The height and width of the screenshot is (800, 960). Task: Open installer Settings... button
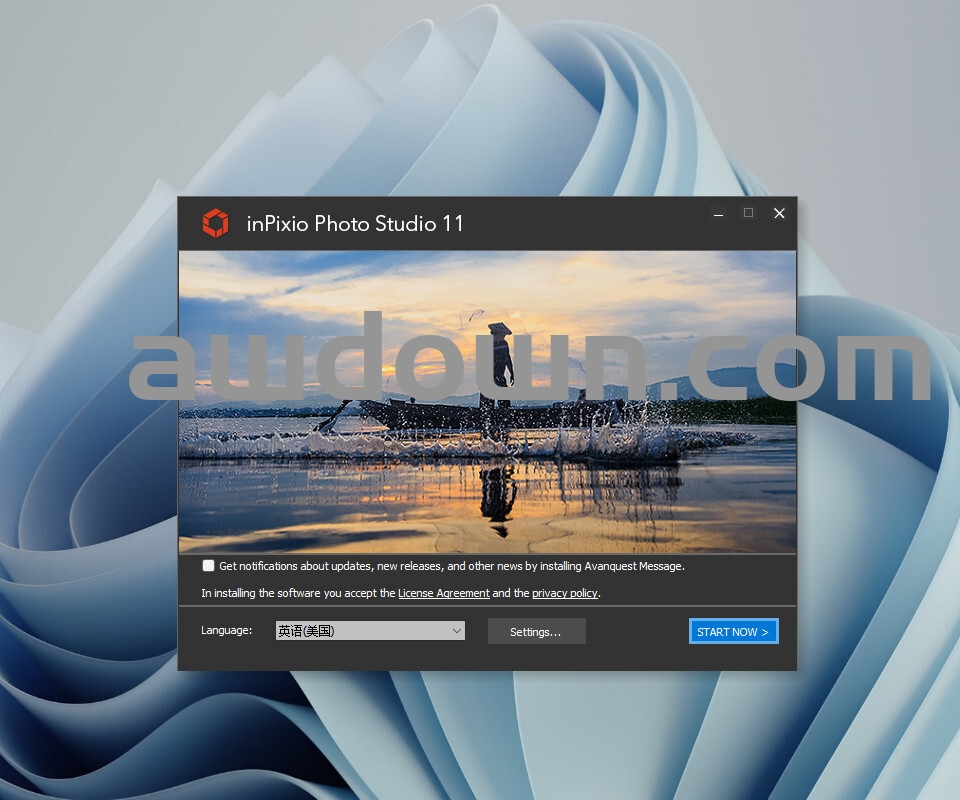pyautogui.click(x=536, y=632)
